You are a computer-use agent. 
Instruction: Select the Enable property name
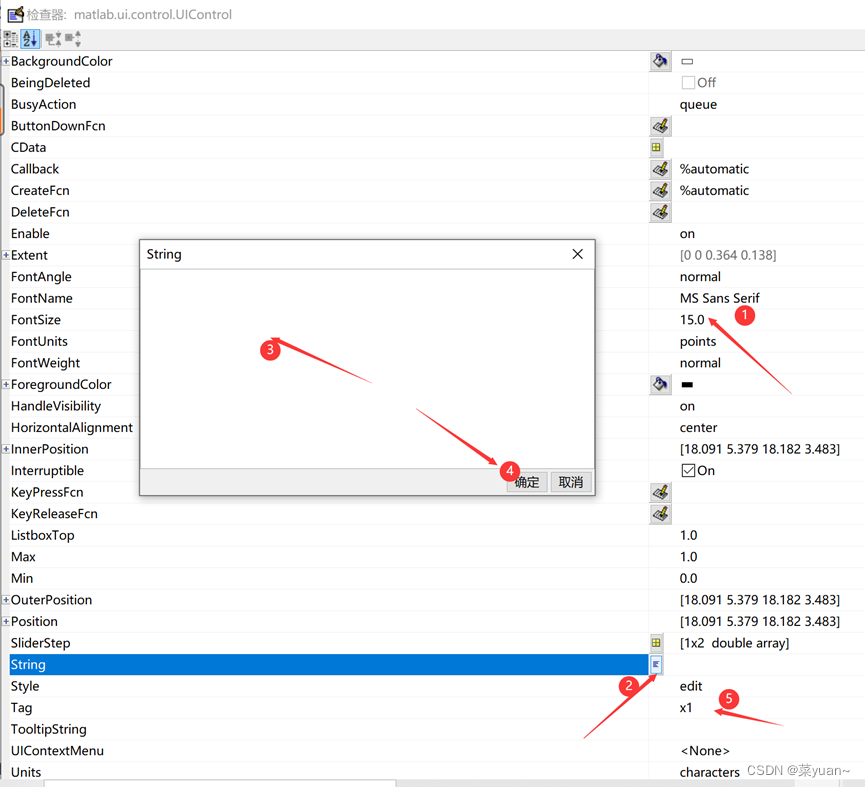[30, 233]
